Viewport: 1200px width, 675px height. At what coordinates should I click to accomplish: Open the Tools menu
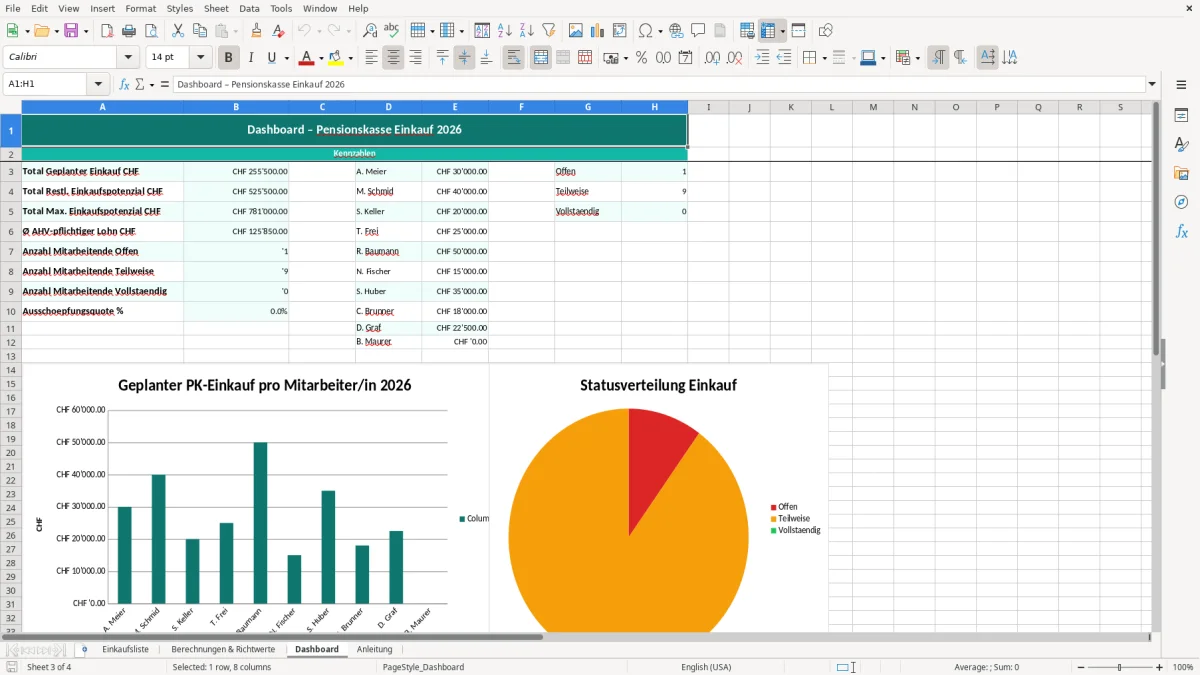click(281, 8)
